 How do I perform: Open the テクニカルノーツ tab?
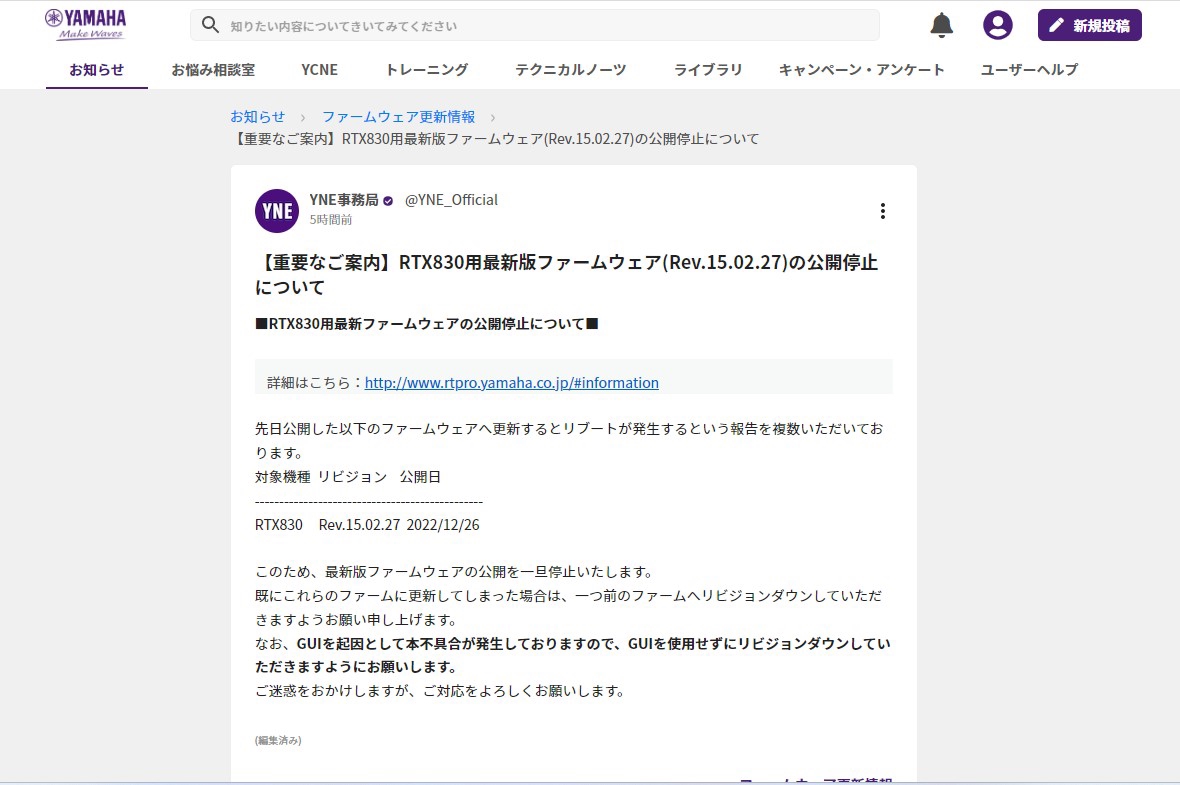[x=570, y=70]
